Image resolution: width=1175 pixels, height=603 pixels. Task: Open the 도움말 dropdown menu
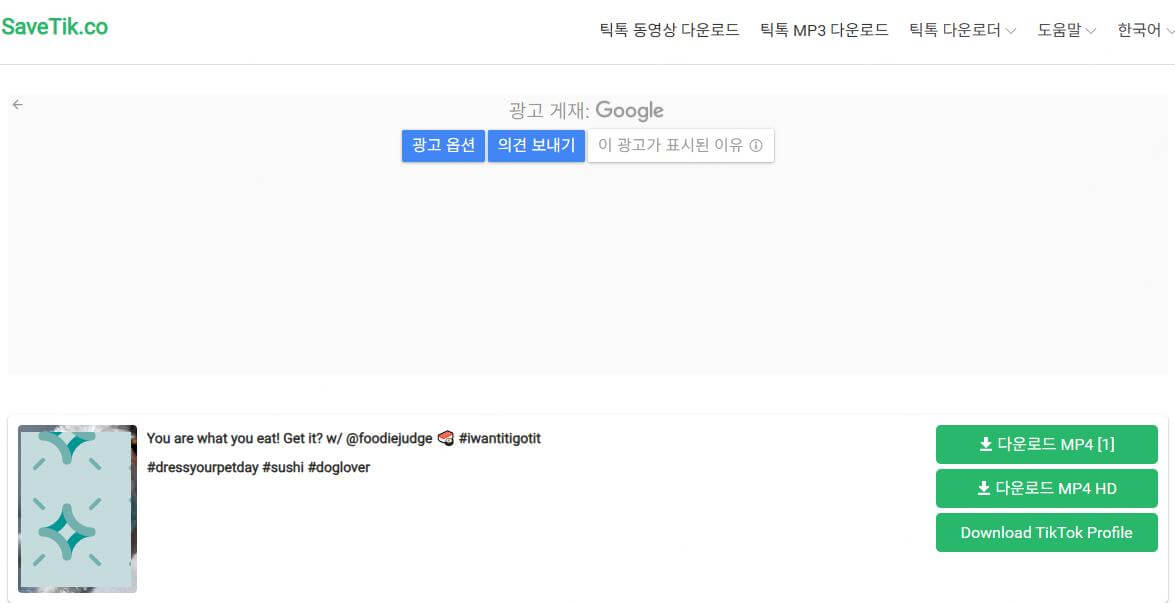pyautogui.click(x=1066, y=31)
